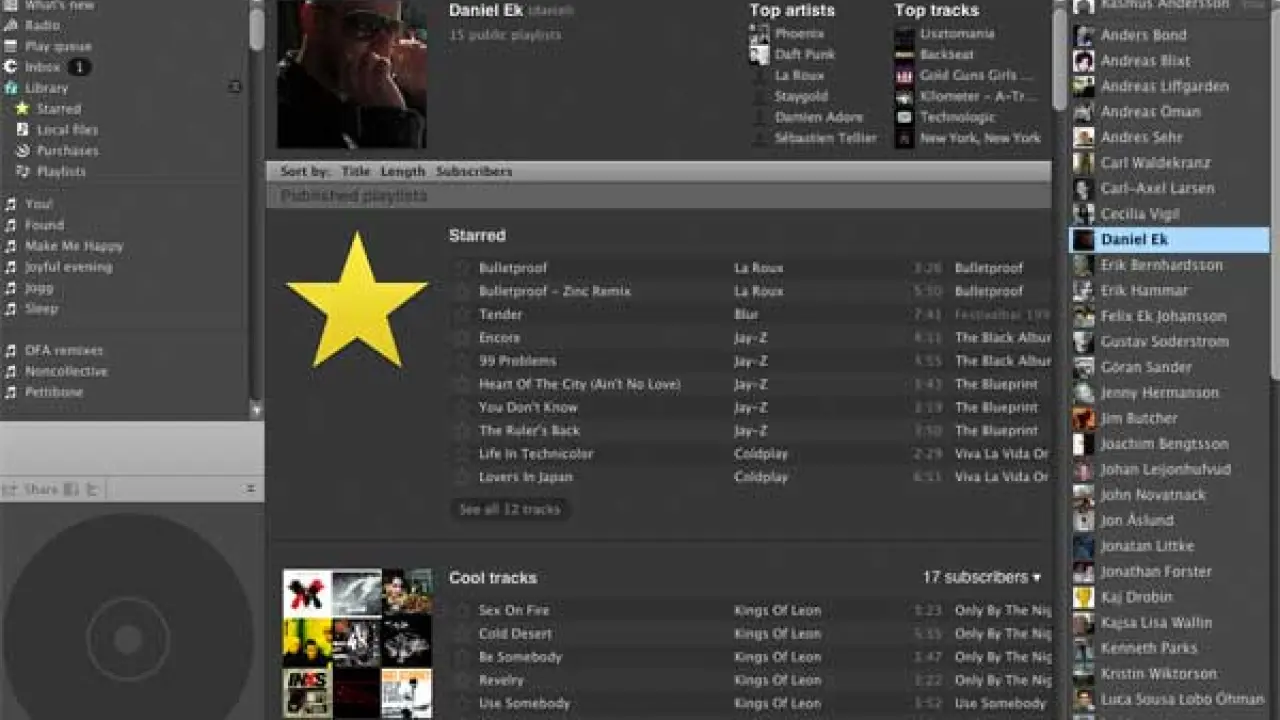Open La Roux in Top artists

pos(799,75)
